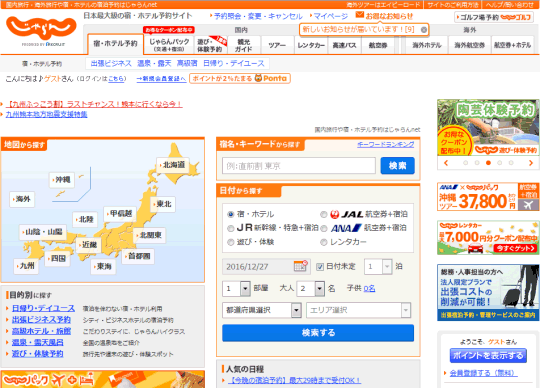Open the calendar date picker icon
The height and width of the screenshot is (388, 540).
(x=300, y=266)
